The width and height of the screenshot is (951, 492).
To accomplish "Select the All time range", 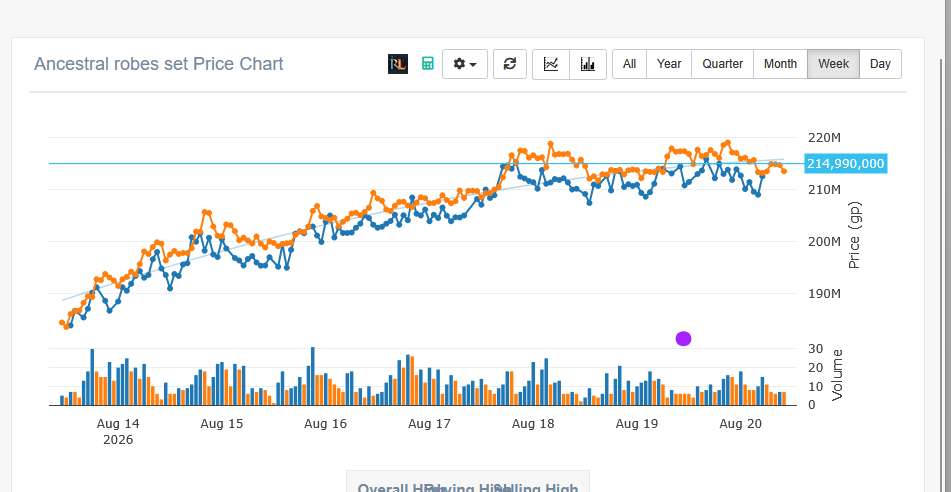I will point(630,64).
